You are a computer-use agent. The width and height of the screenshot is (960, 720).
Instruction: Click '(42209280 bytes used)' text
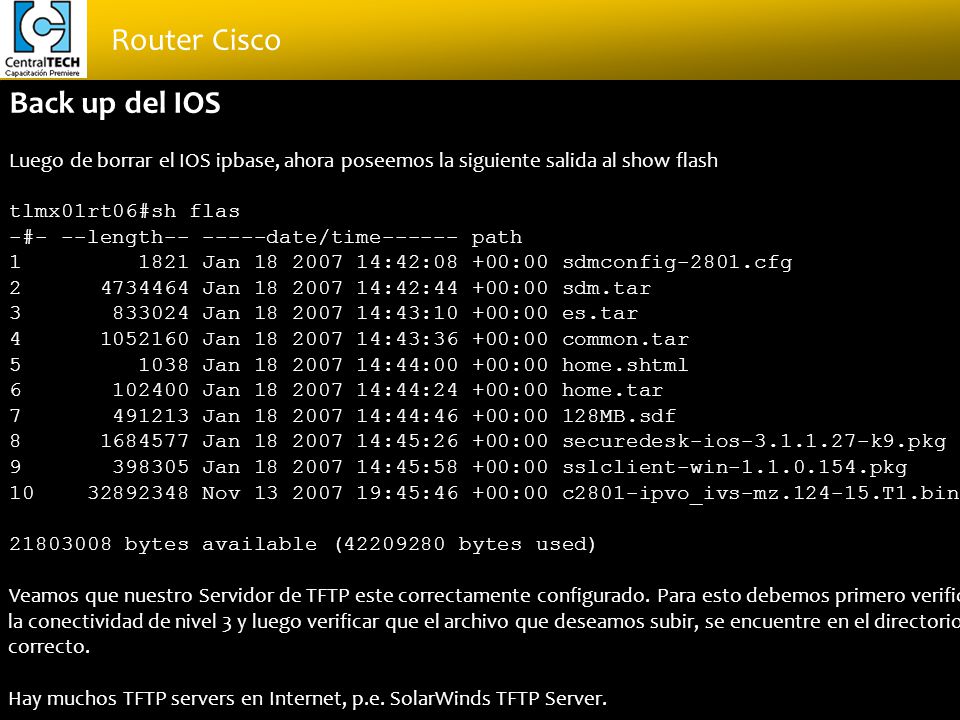pyautogui.click(x=465, y=544)
